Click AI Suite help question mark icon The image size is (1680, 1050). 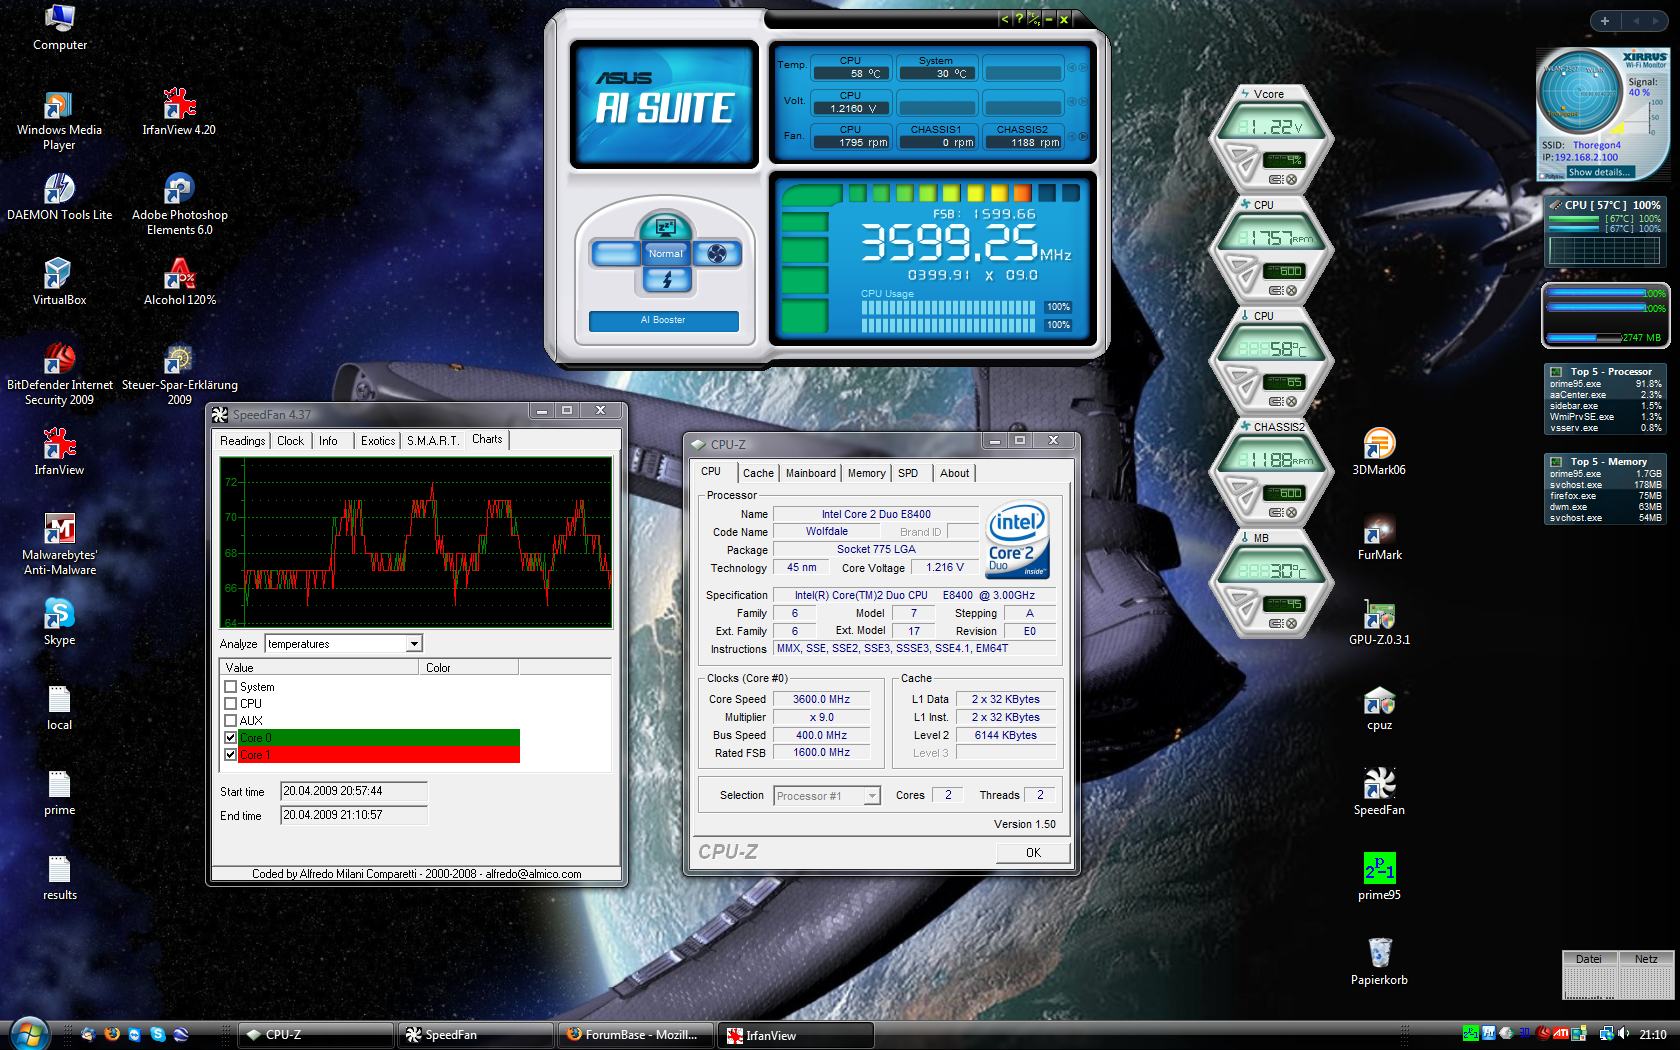1019,19
